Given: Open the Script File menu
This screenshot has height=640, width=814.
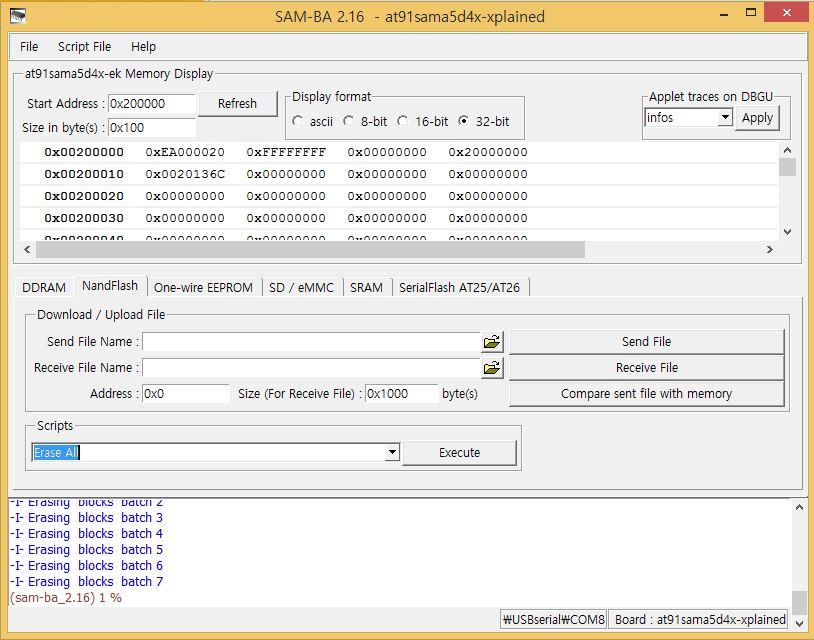Looking at the screenshot, I should click(84, 46).
